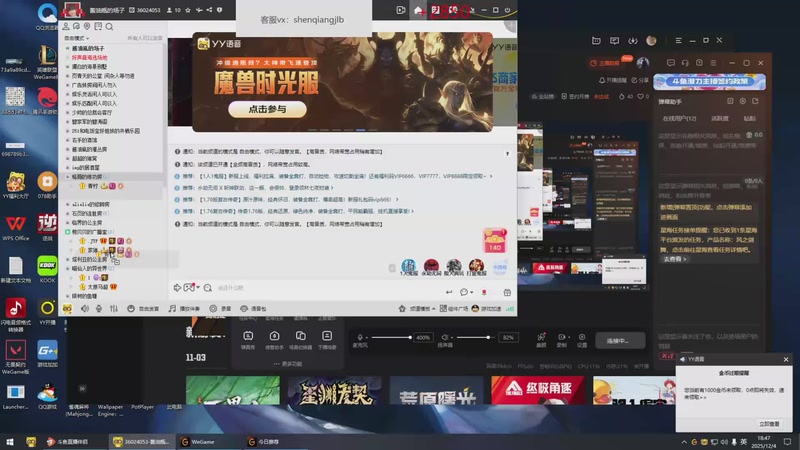
Task: Click the 打金电服 game shortcut icon
Action: 477,267
